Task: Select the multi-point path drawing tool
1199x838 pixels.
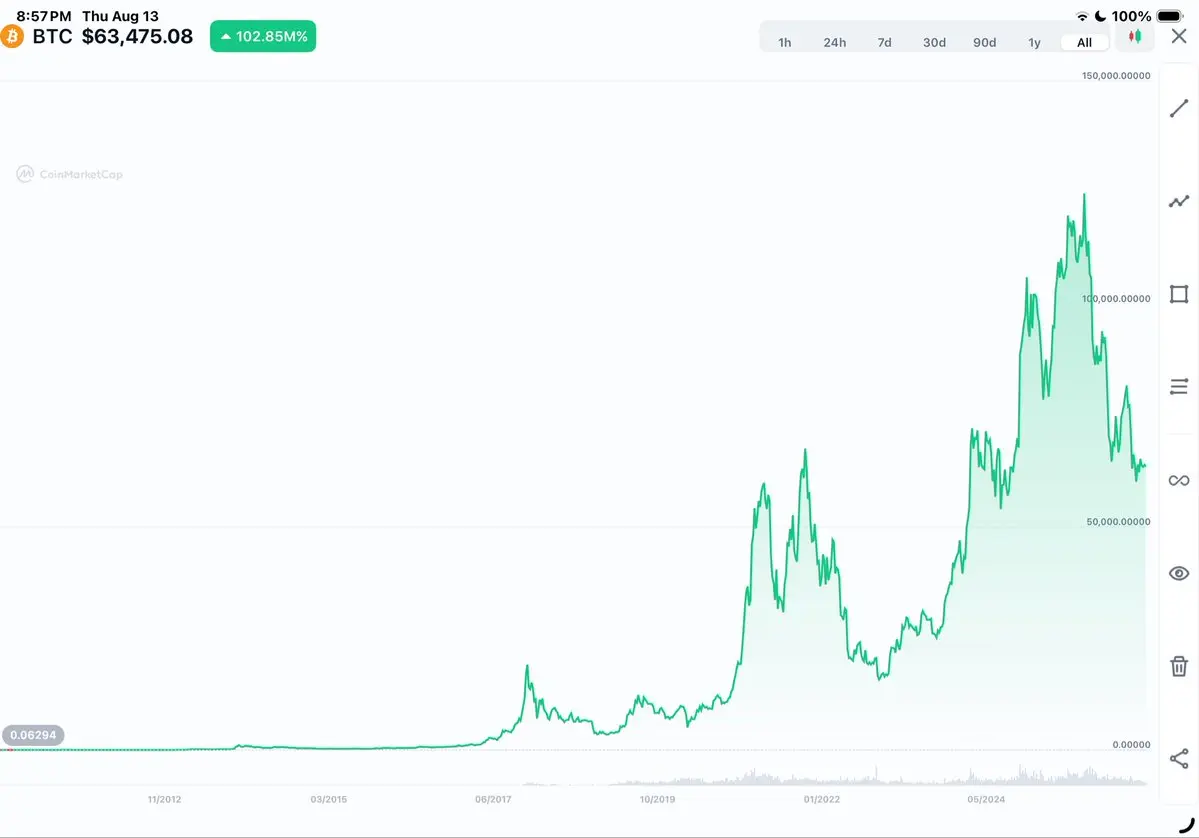Action: tap(1178, 201)
